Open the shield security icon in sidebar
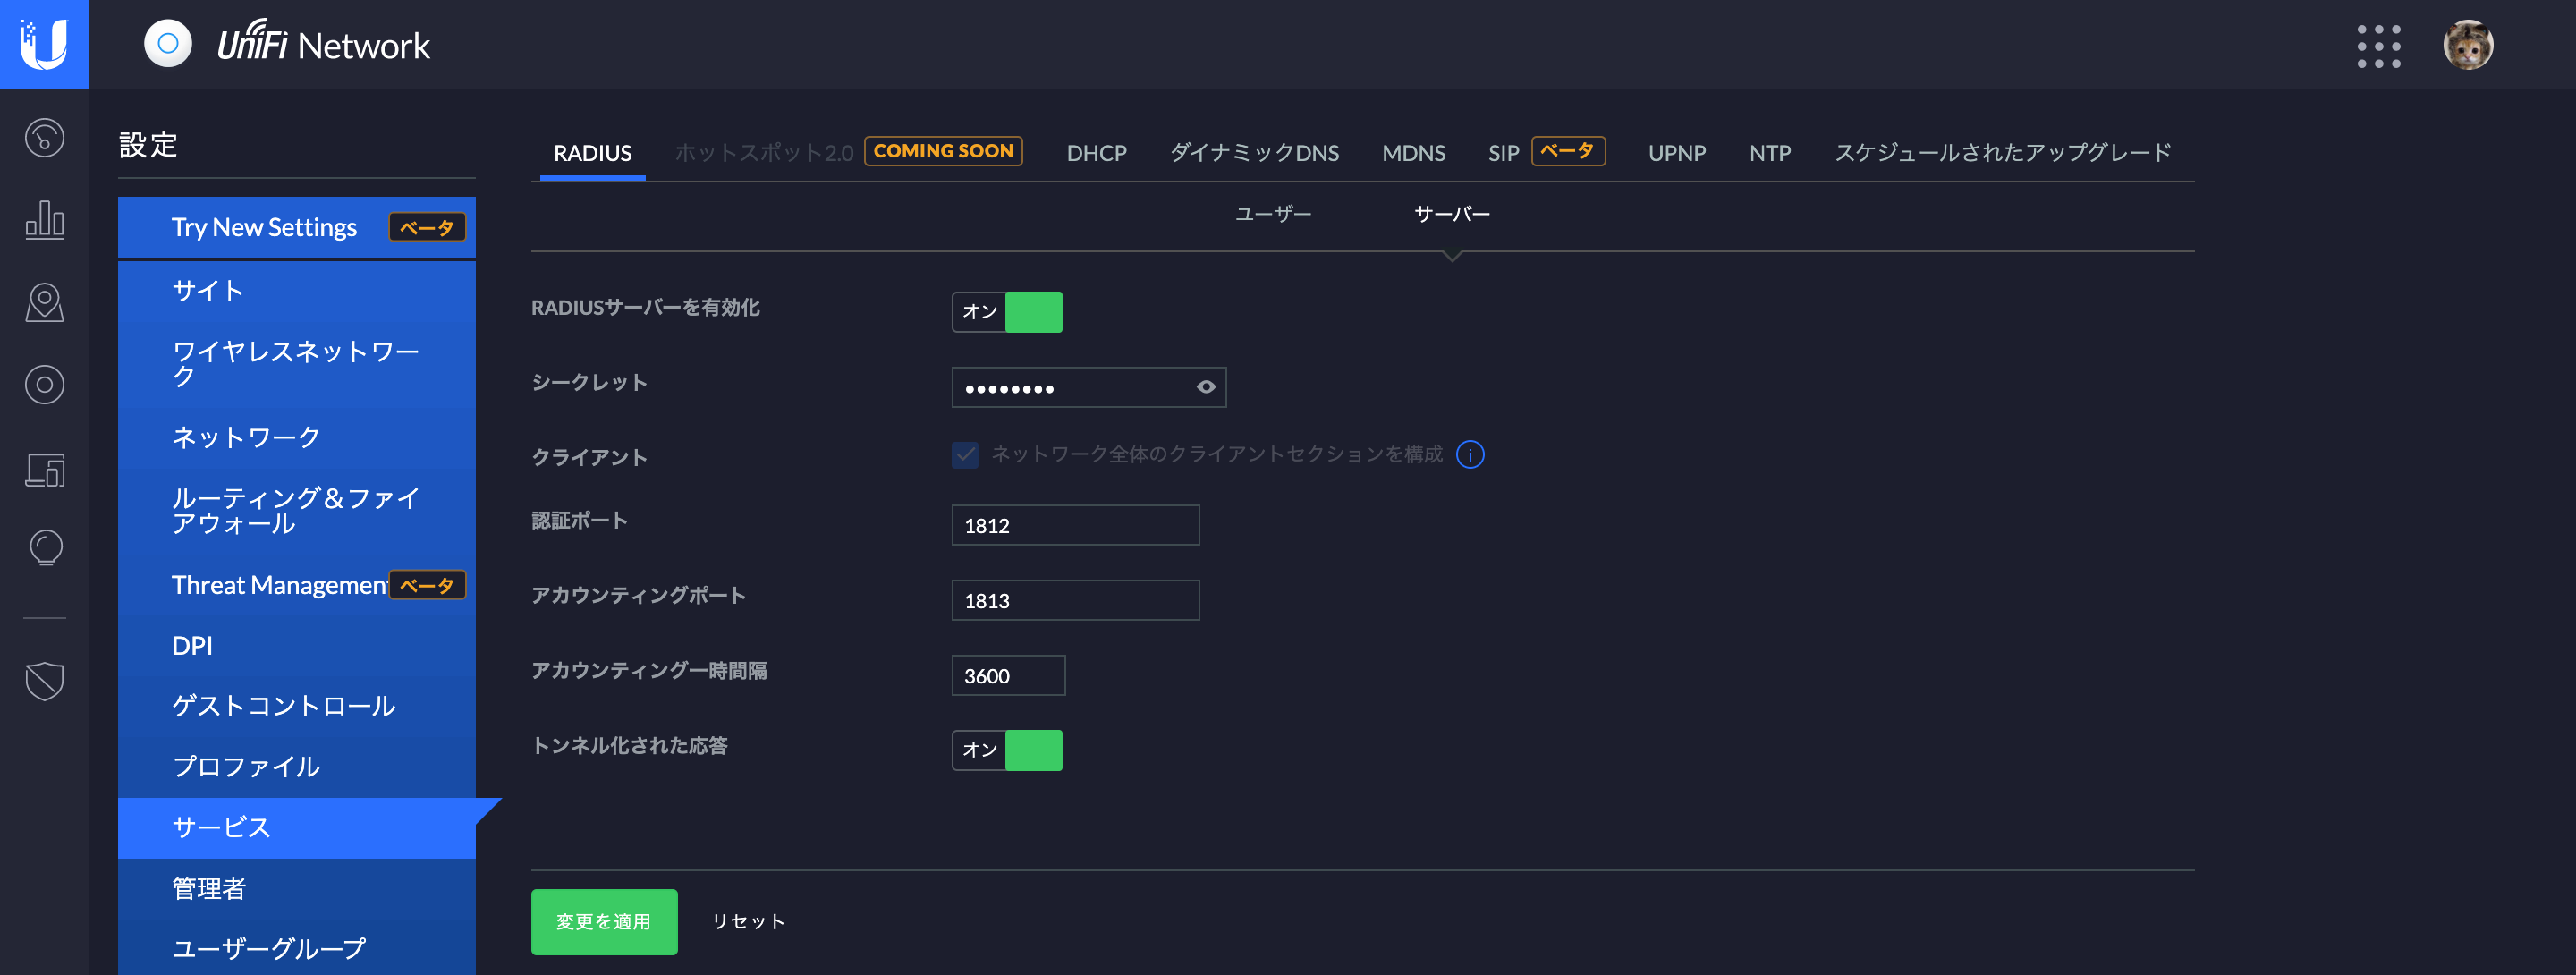 click(44, 681)
